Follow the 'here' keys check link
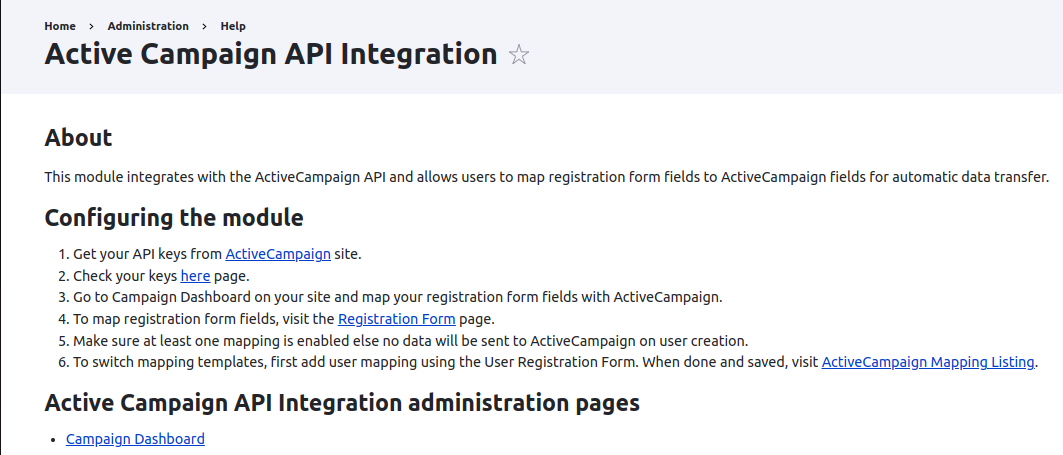Image resolution: width=1063 pixels, height=455 pixels. pyautogui.click(x=195, y=276)
